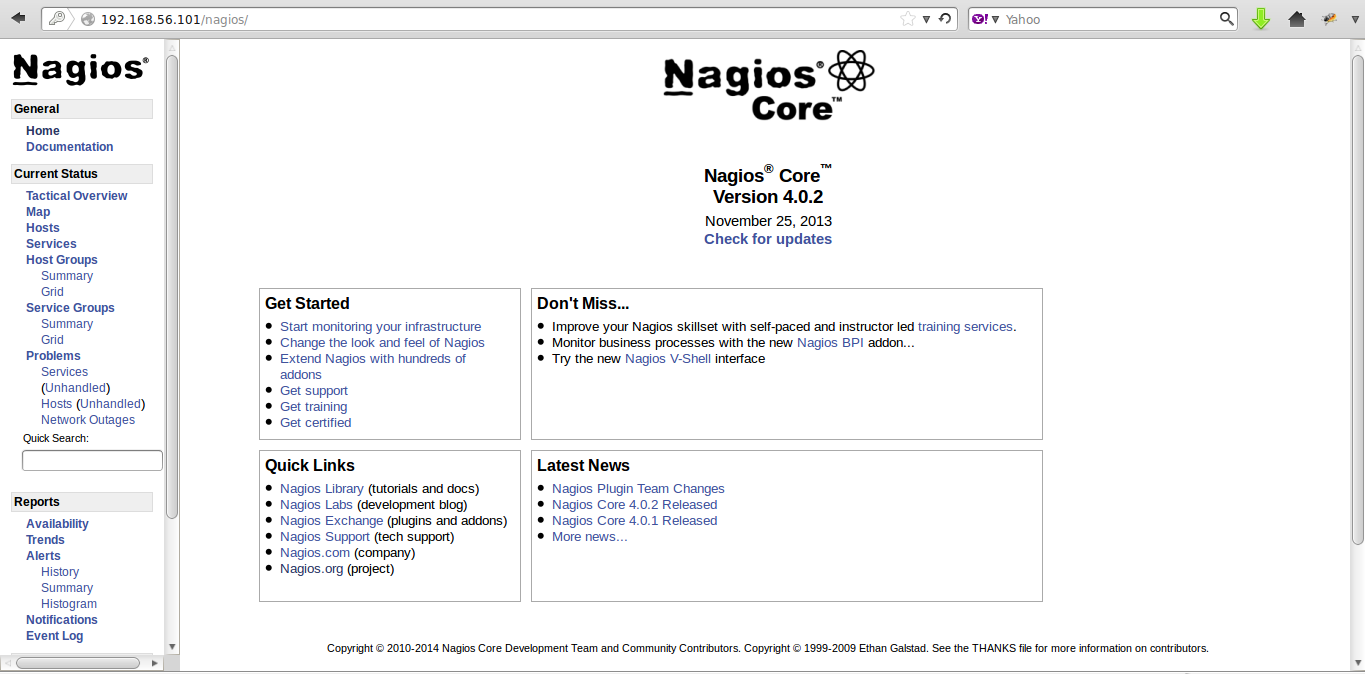Show the Services status page

coord(51,244)
